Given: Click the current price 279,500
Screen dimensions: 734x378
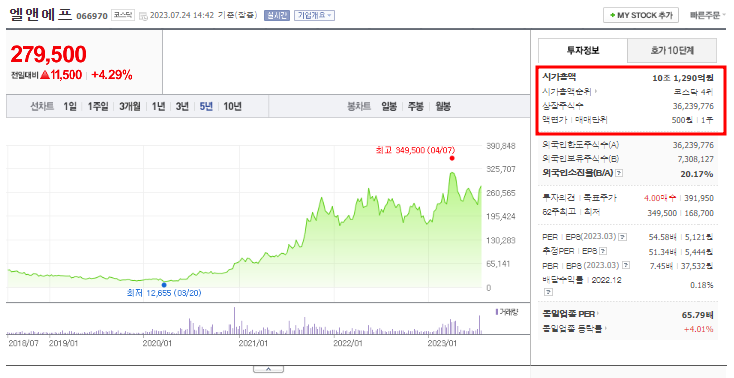Looking at the screenshot, I should coord(48,54).
